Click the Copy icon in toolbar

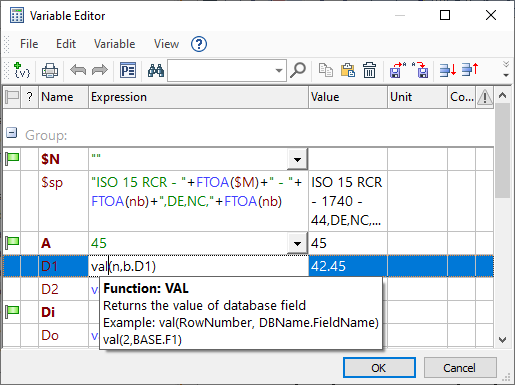[x=326, y=70]
